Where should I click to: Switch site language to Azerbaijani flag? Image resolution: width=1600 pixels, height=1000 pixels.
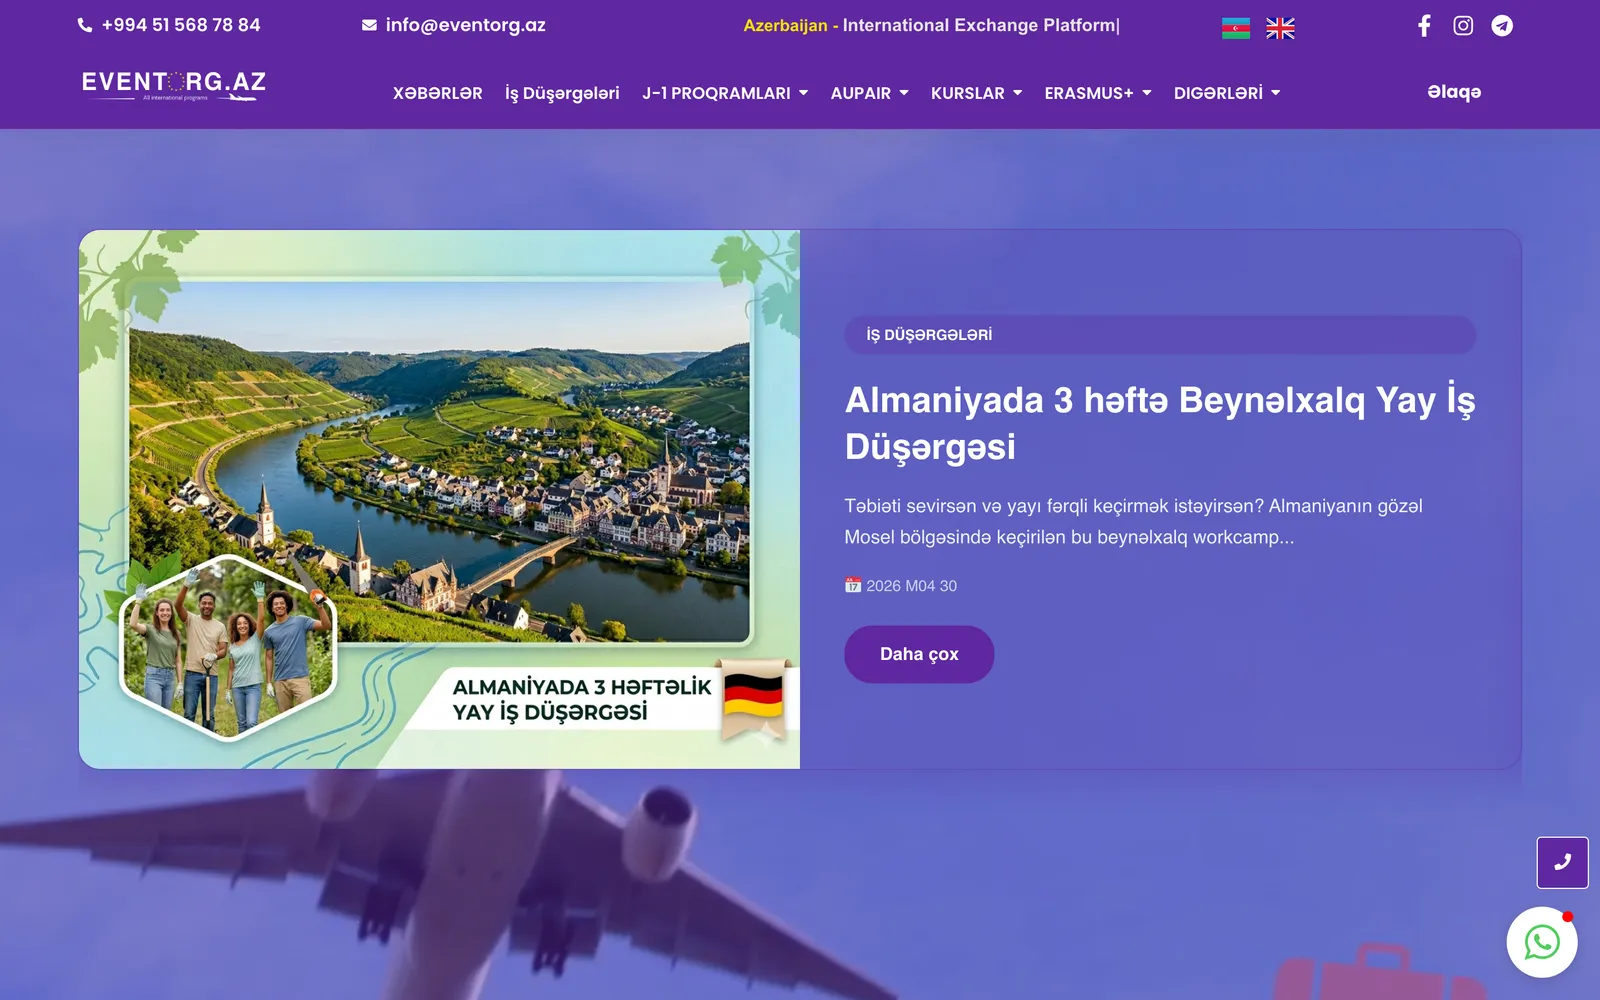click(x=1236, y=28)
